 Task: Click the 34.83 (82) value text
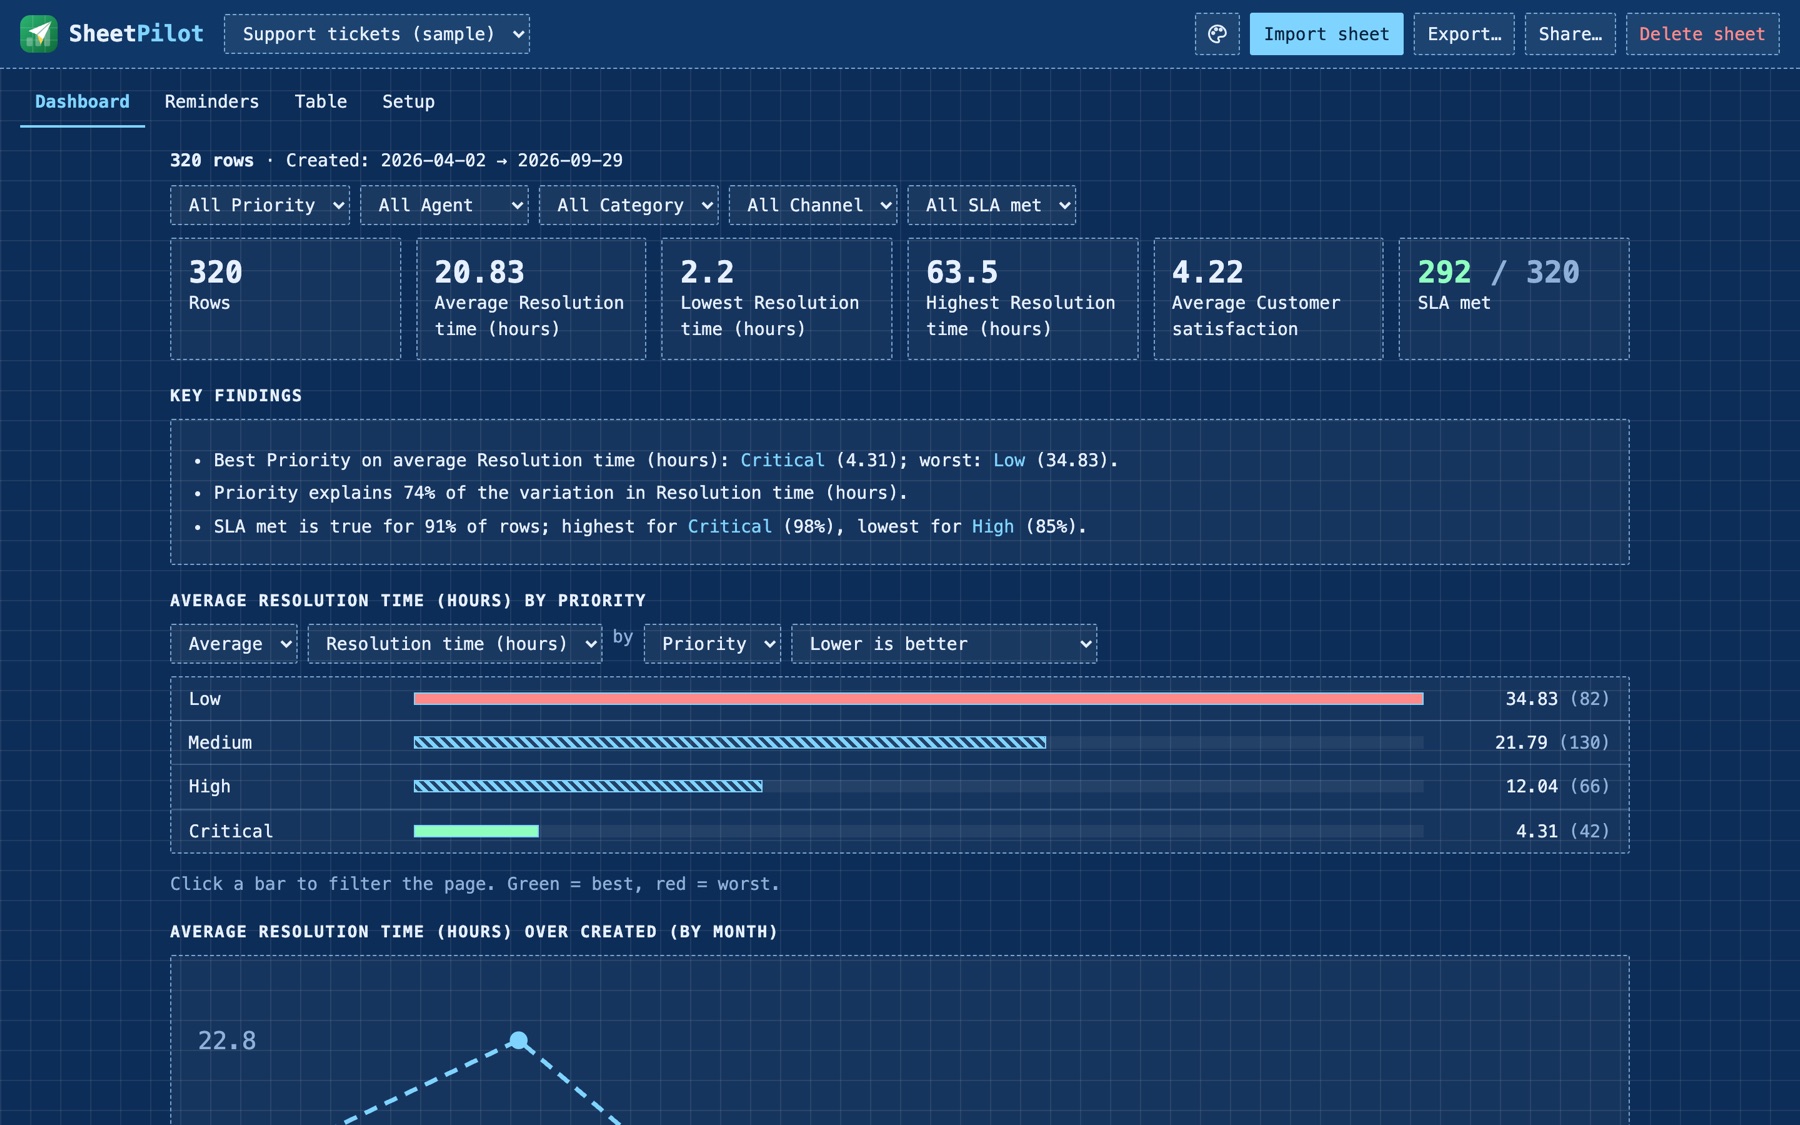pos(1557,699)
